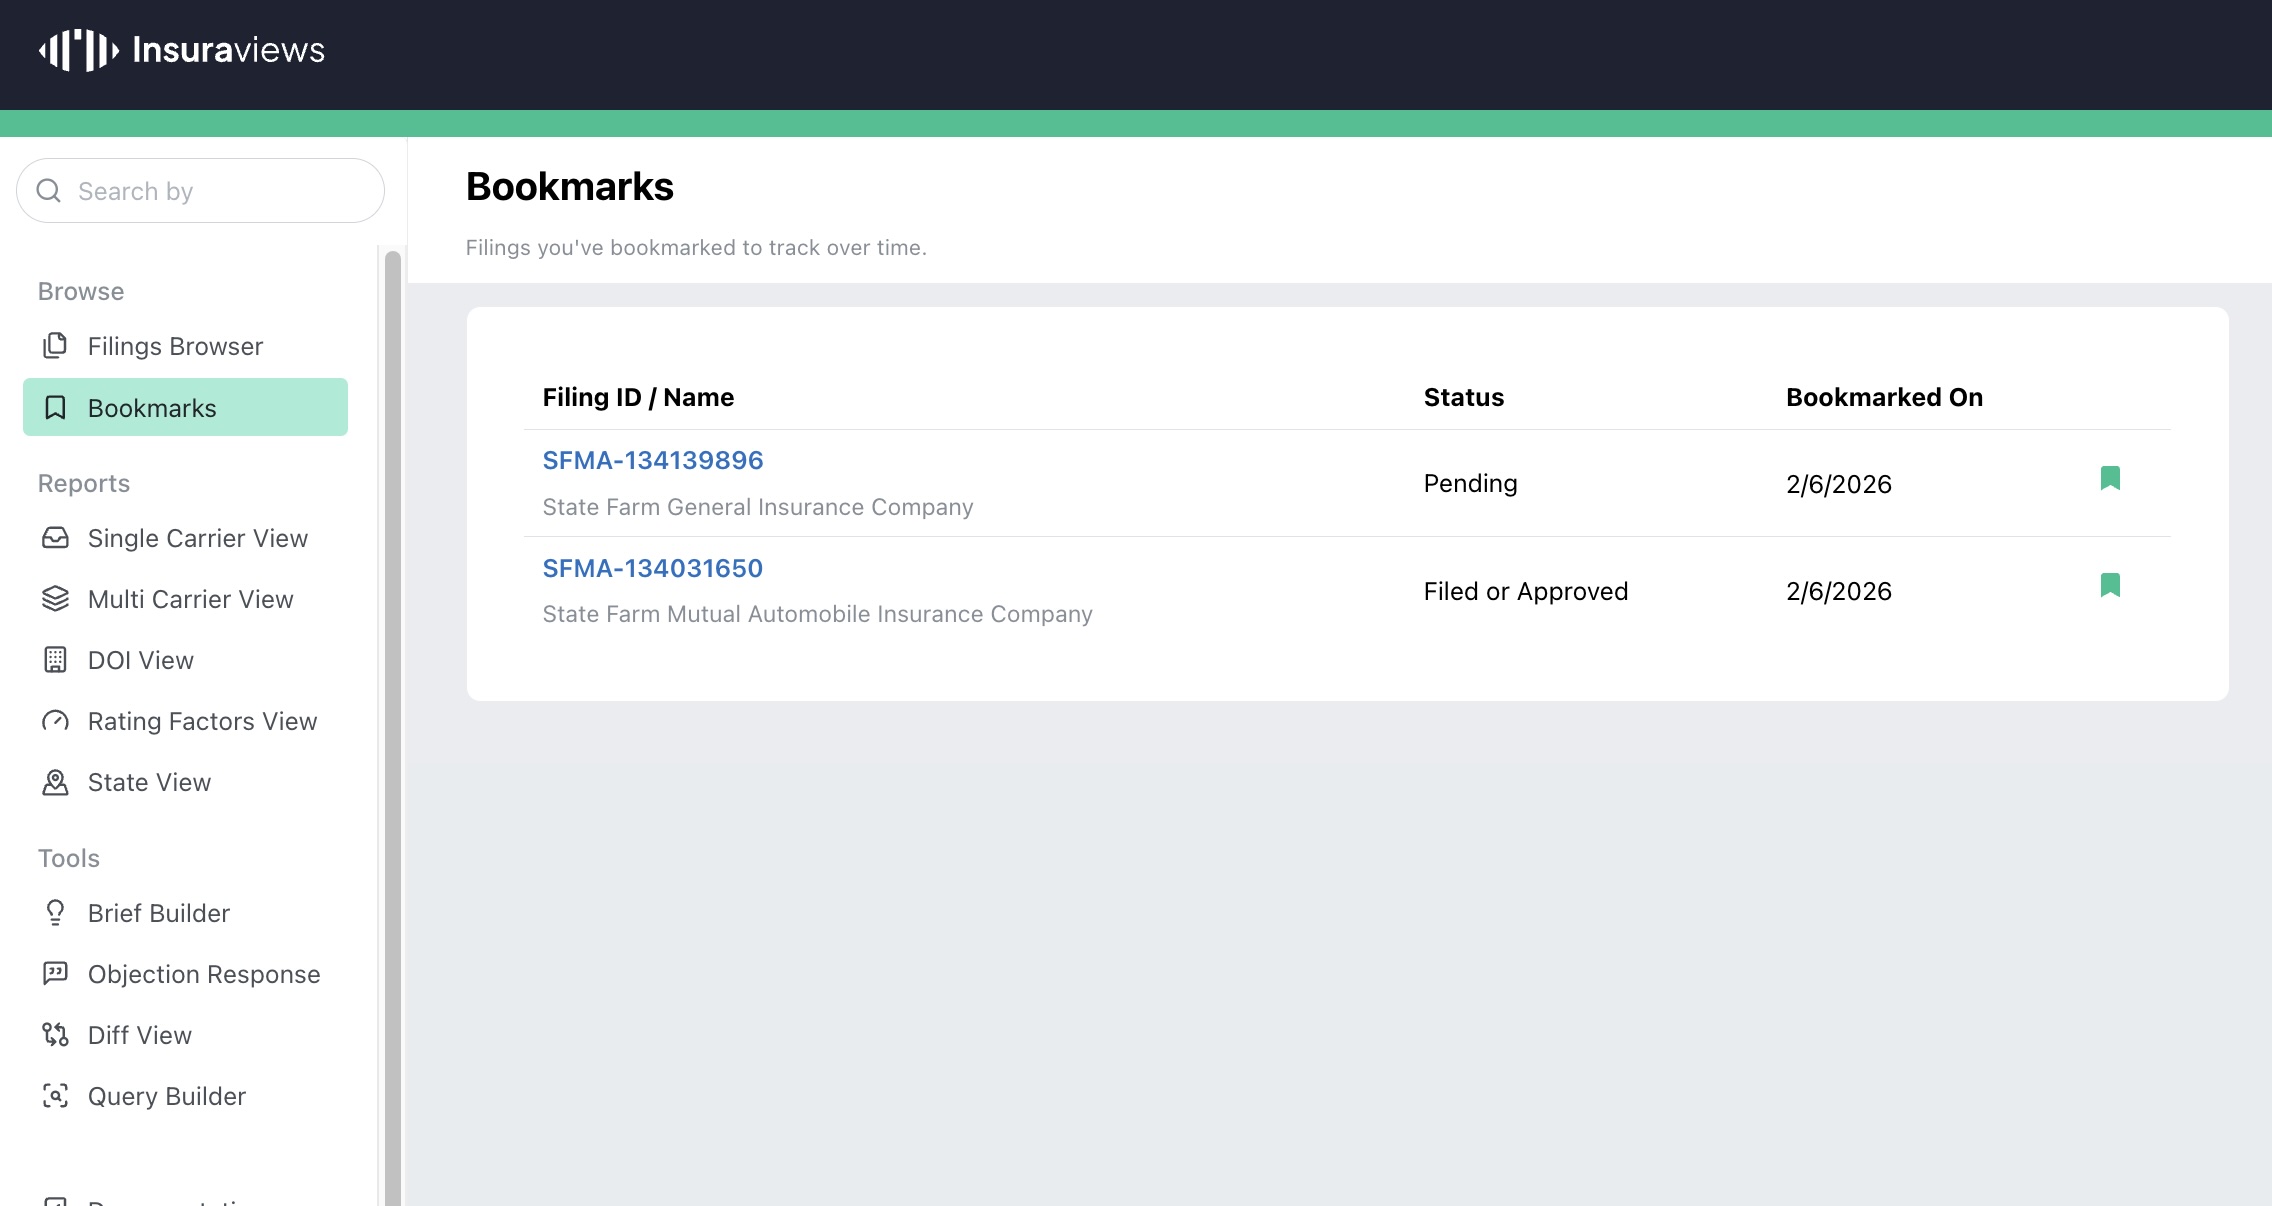Click the Insuraviews logo icon
2272x1206 pixels.
tap(79, 50)
